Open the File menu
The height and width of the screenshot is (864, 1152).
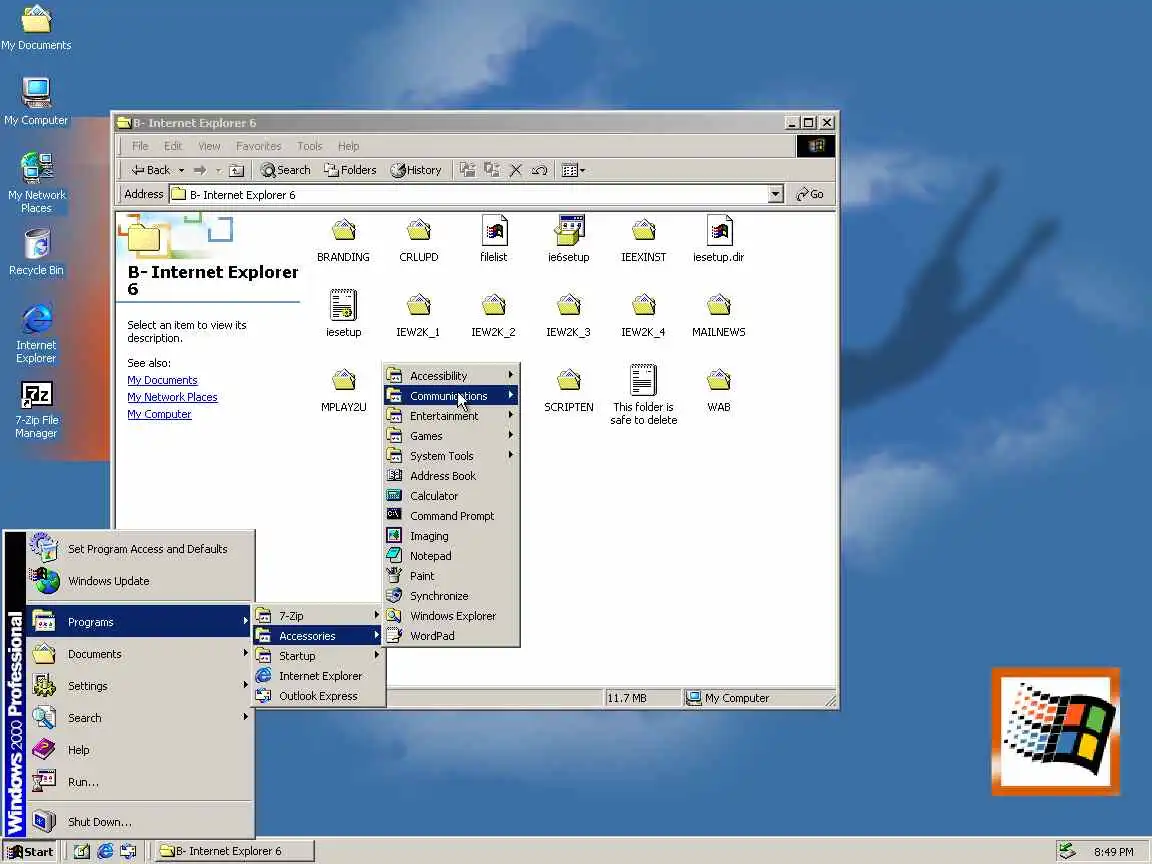tap(140, 146)
